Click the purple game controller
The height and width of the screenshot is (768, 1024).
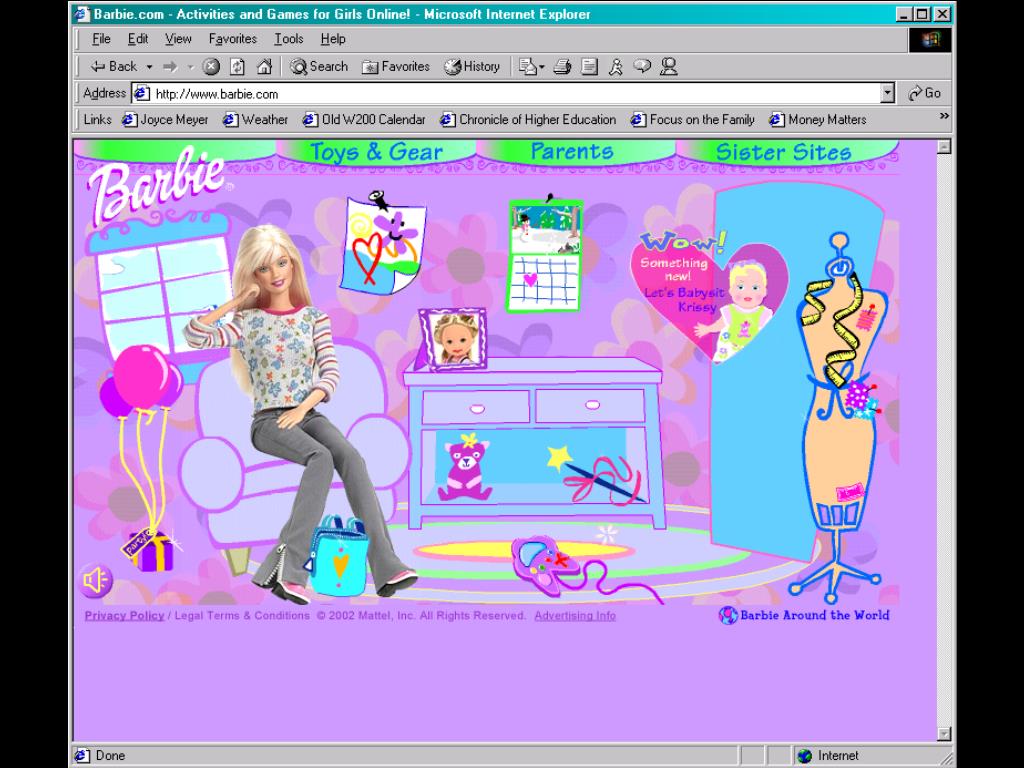[x=545, y=565]
